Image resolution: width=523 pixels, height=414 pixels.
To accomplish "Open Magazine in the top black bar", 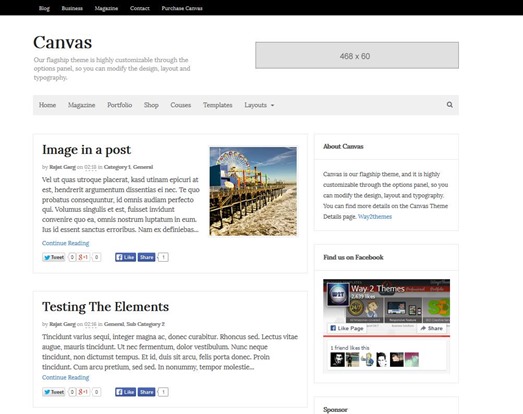I will click(x=106, y=8).
